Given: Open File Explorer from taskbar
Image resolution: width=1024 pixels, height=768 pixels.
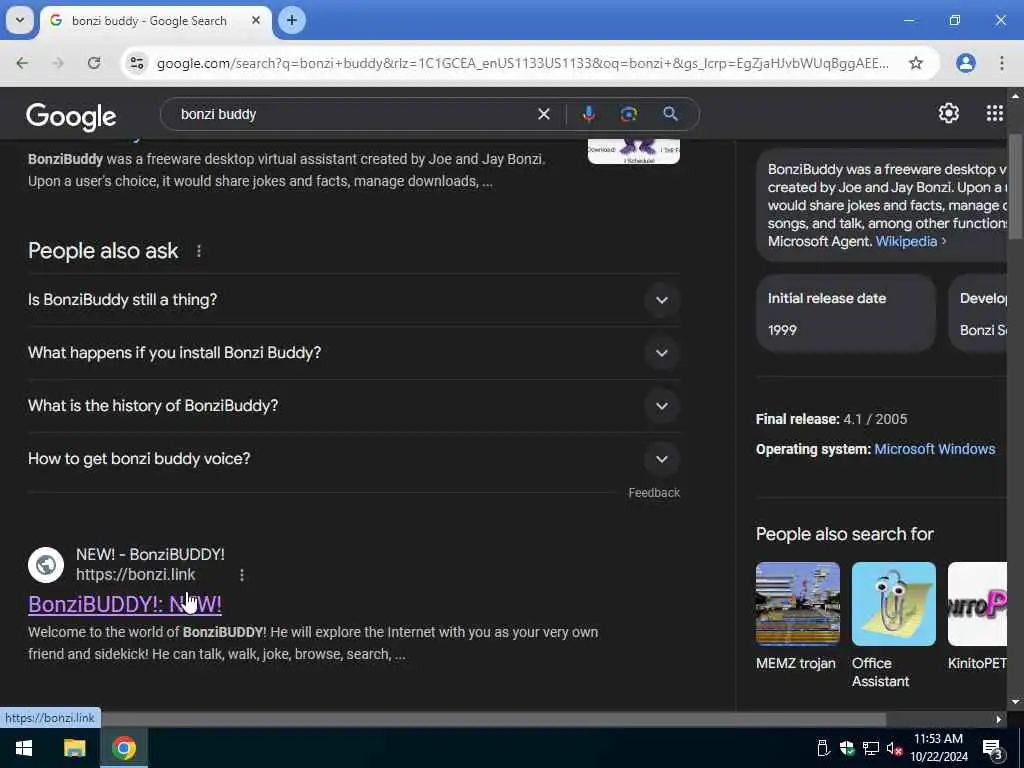Looking at the screenshot, I should (x=74, y=748).
